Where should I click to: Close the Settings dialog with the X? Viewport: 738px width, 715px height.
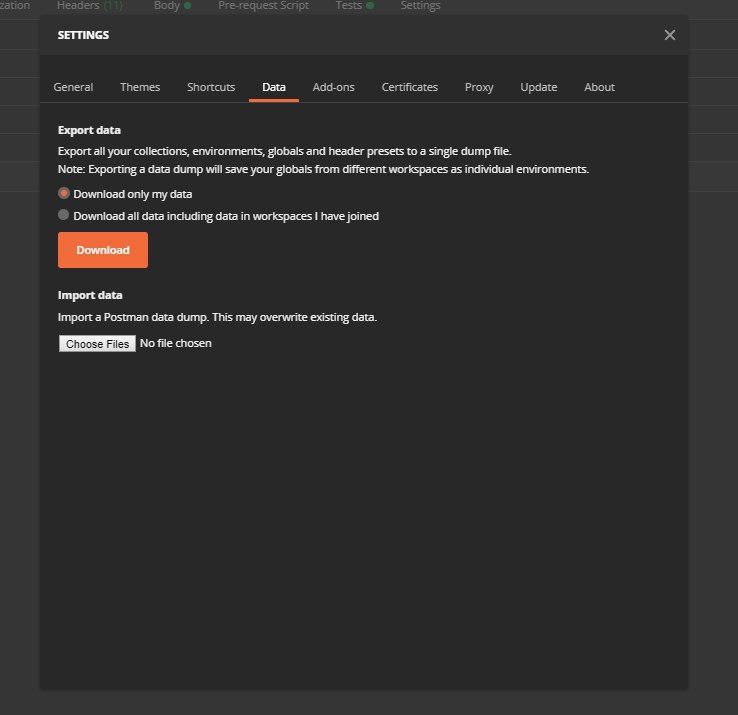click(669, 35)
